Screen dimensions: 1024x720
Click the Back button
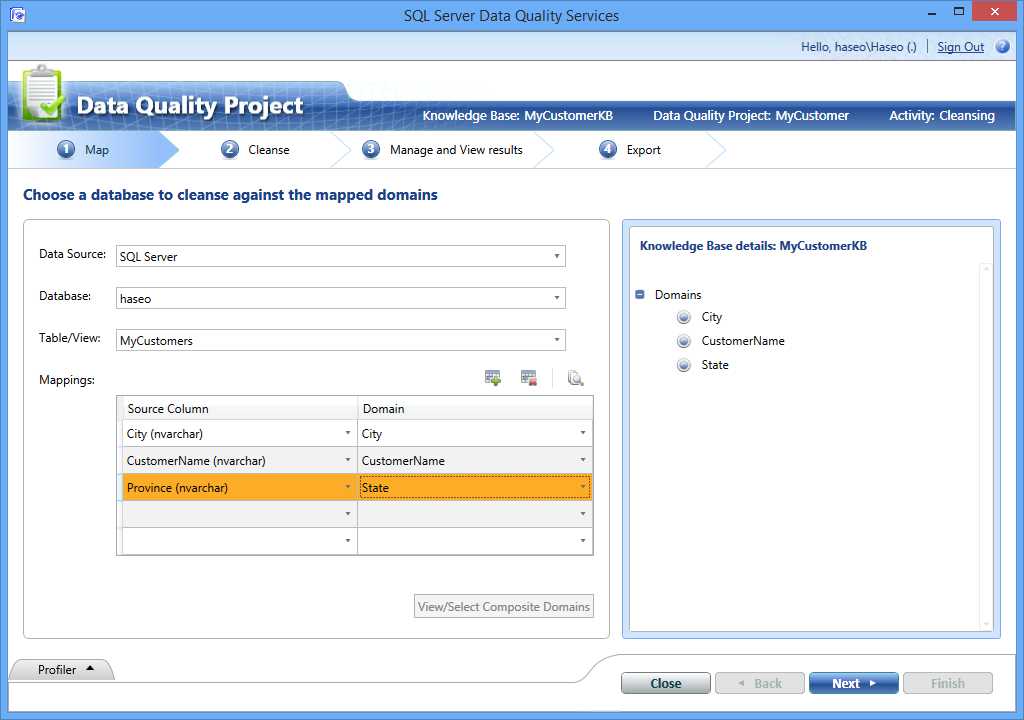pyautogui.click(x=760, y=683)
